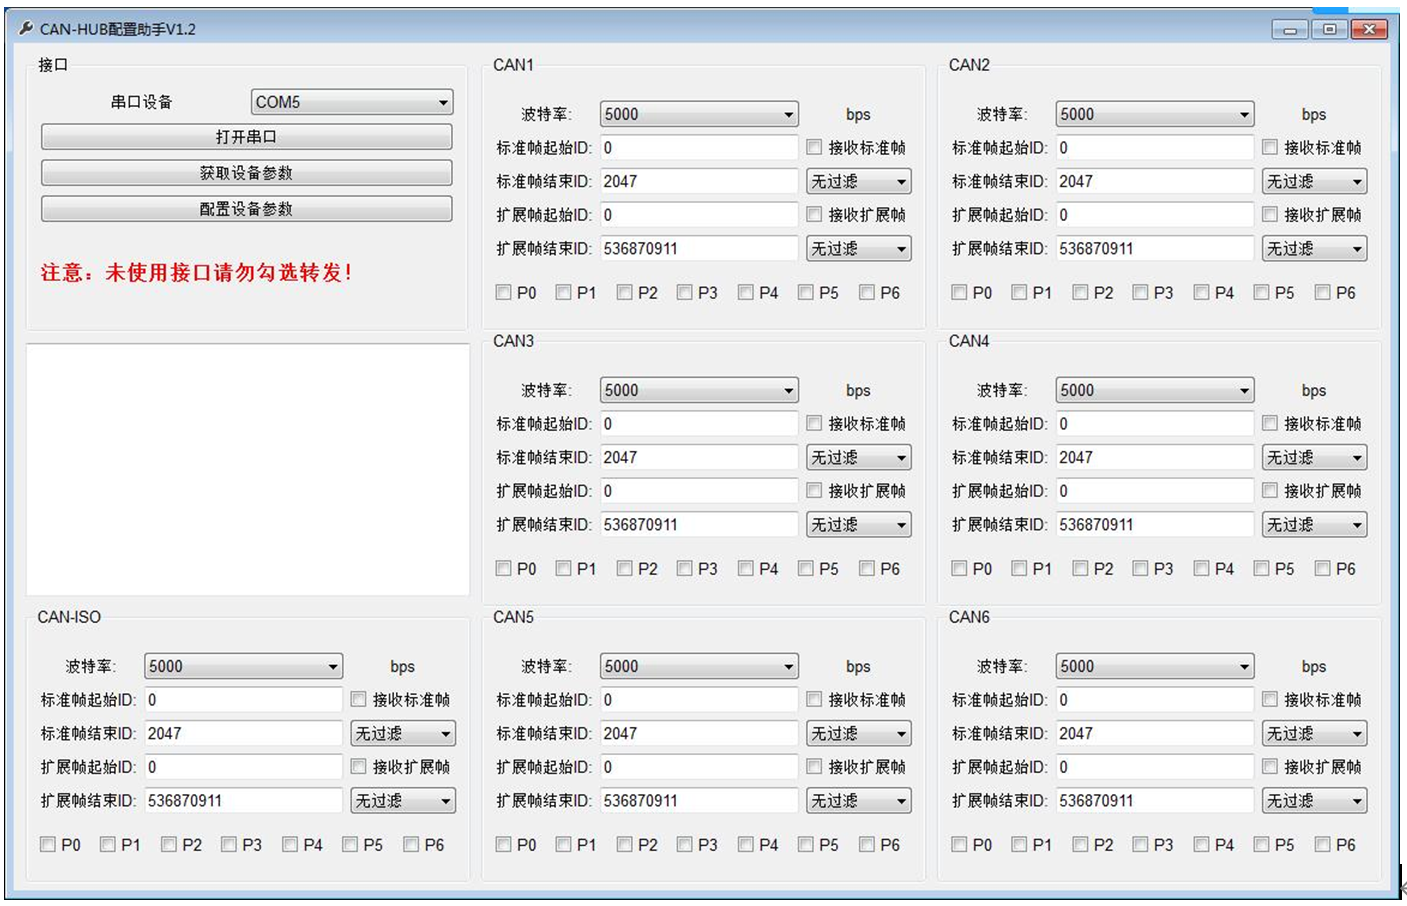Enable 接收扩展帧 checkbox in CAN1
This screenshot has width=1407, height=906.
tap(814, 214)
